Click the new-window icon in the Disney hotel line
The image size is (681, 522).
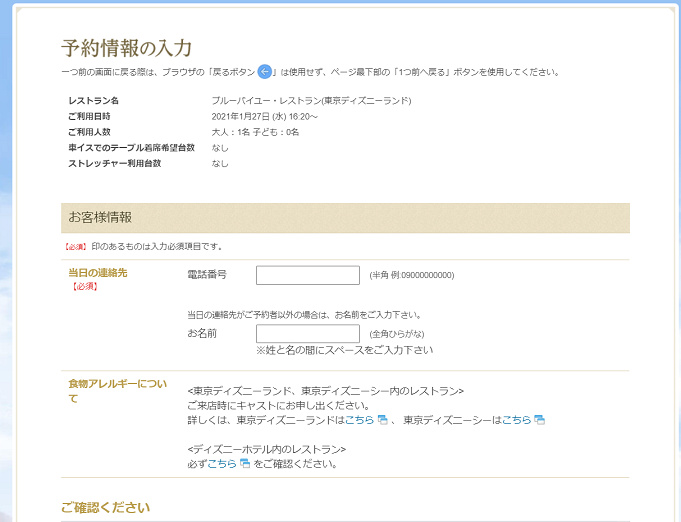pyautogui.click(x=245, y=464)
